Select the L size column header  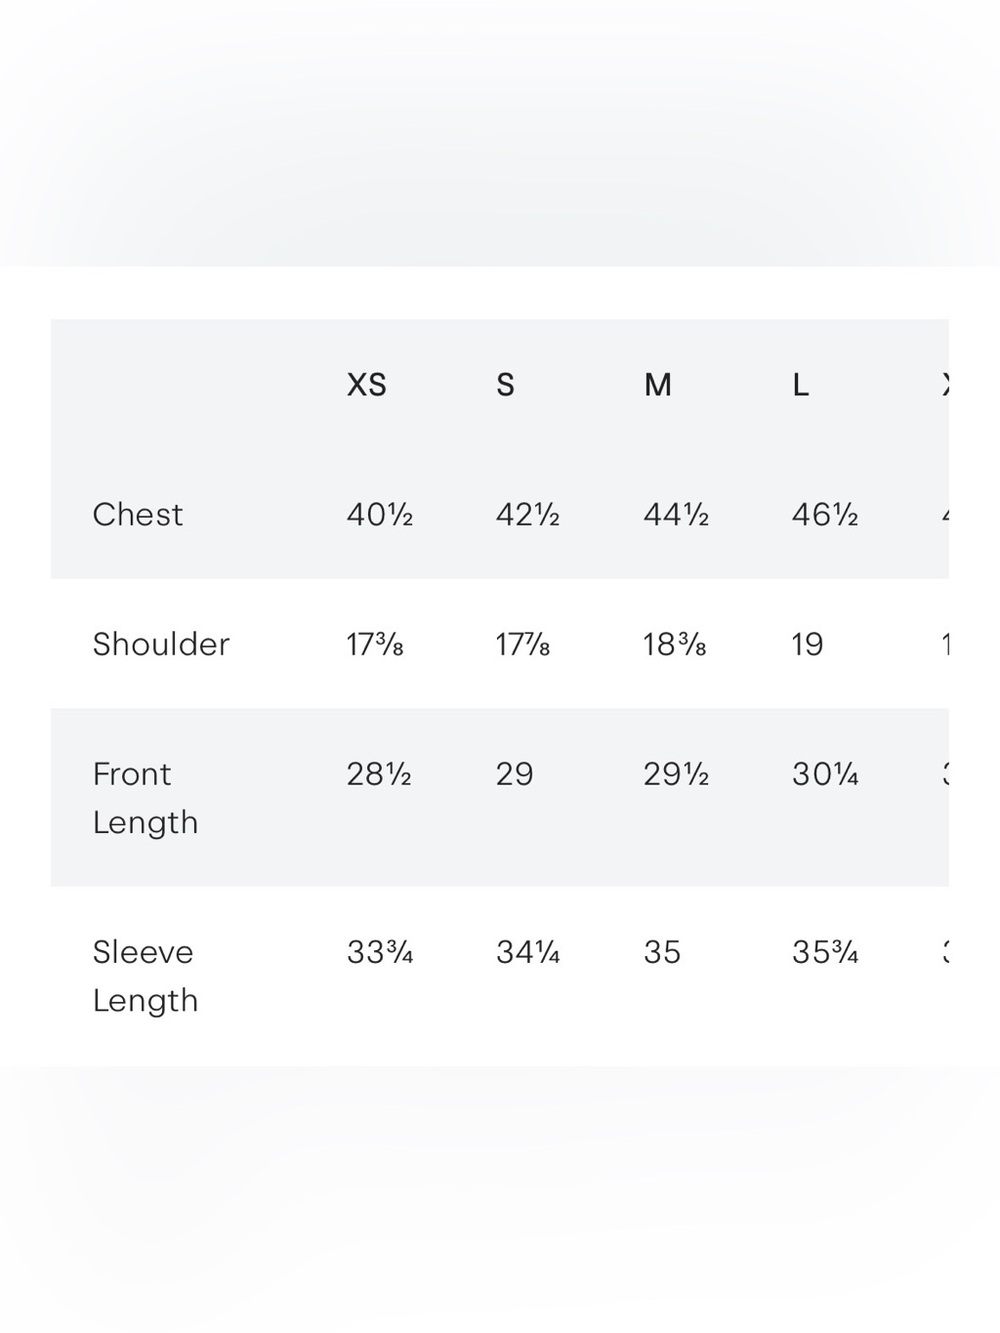click(x=800, y=385)
